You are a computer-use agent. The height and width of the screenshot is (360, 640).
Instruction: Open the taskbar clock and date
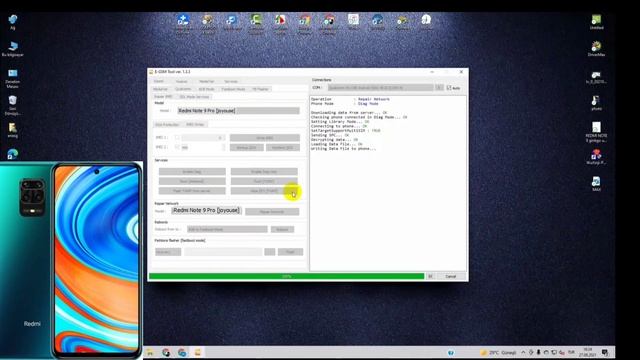(588, 352)
